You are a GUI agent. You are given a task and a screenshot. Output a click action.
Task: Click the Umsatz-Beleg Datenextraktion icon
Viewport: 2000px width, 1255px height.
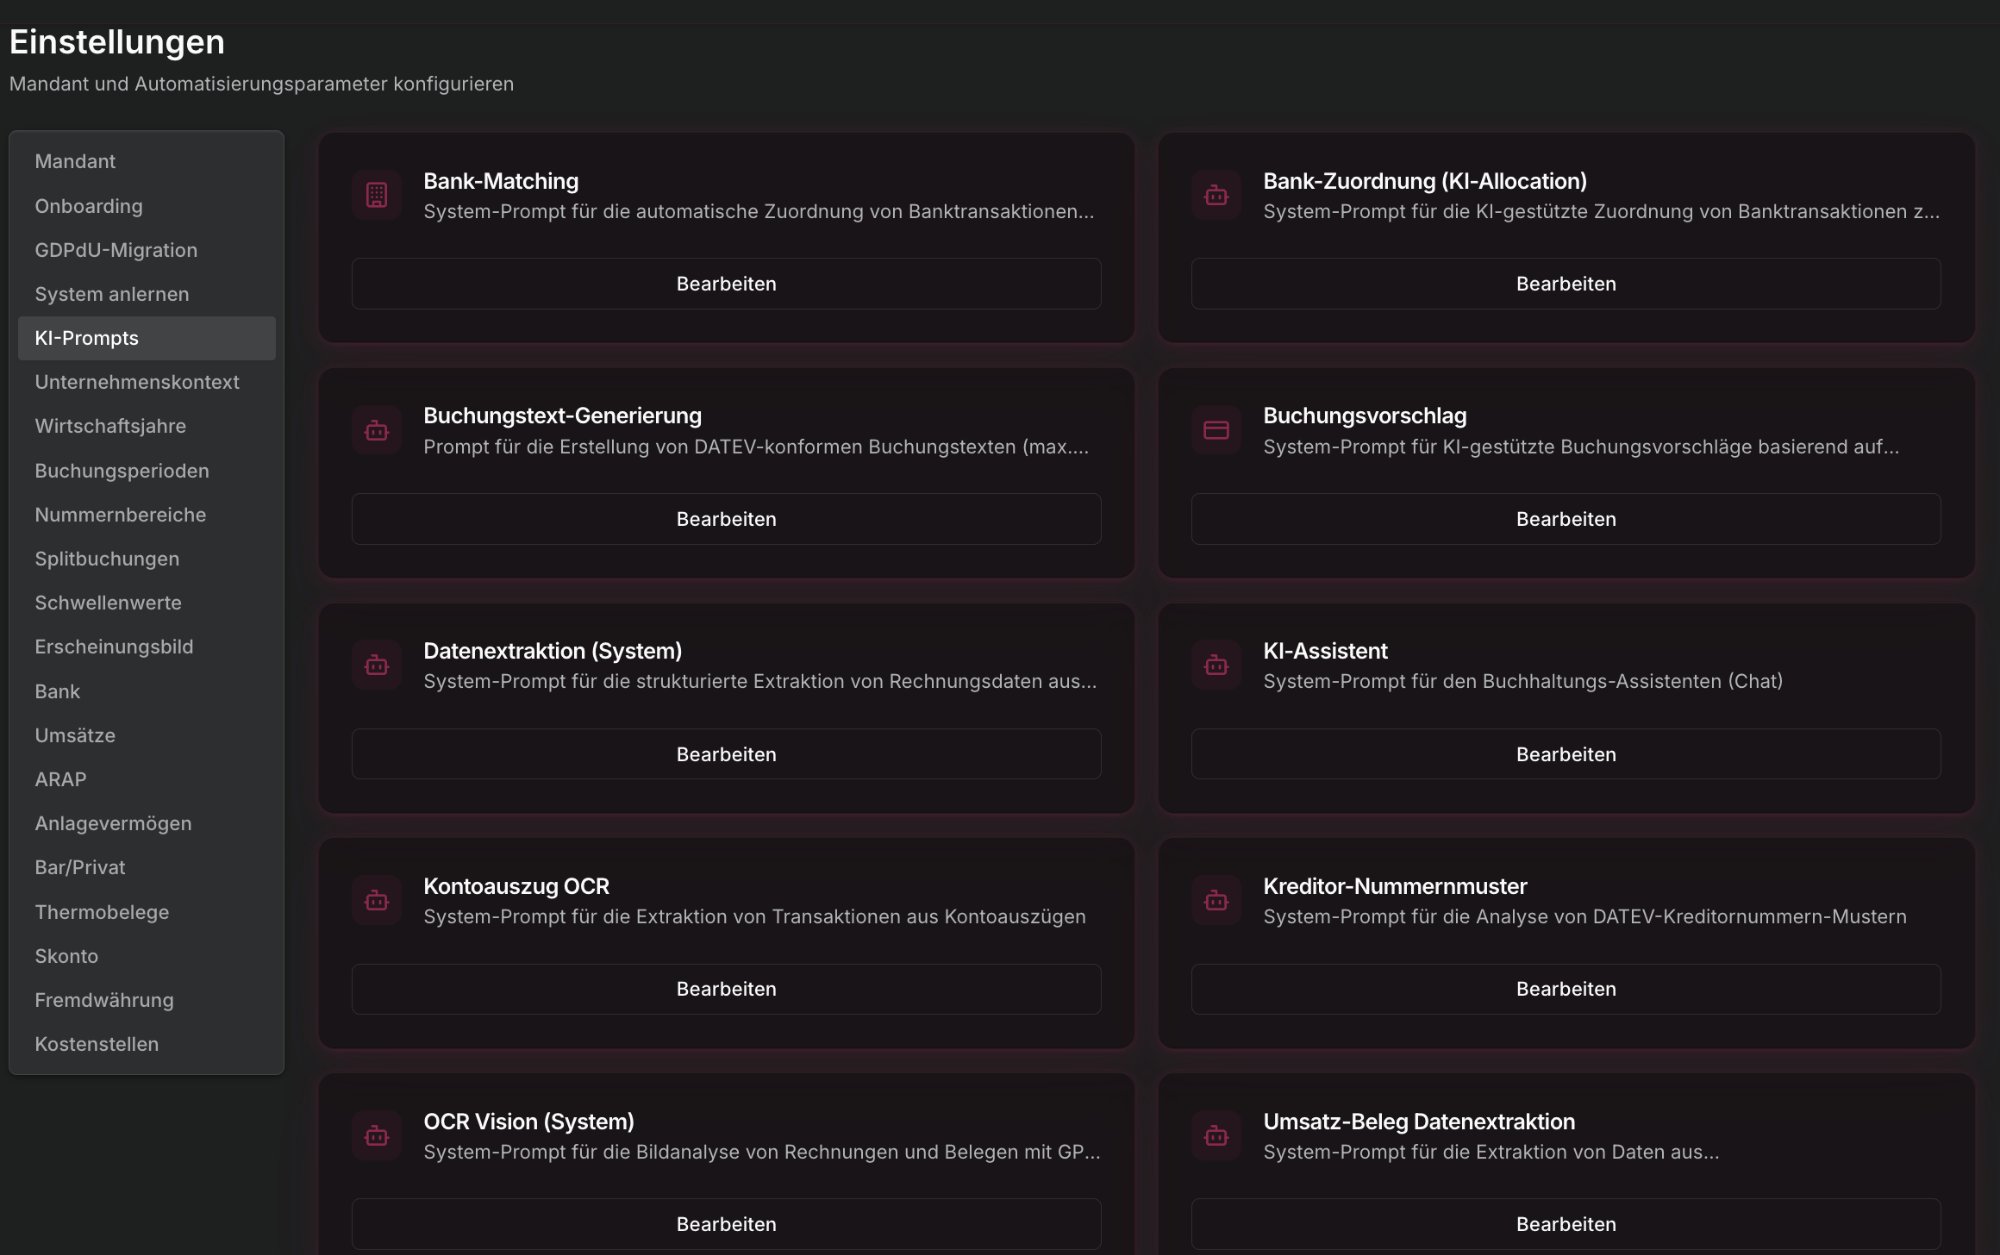(1215, 1136)
